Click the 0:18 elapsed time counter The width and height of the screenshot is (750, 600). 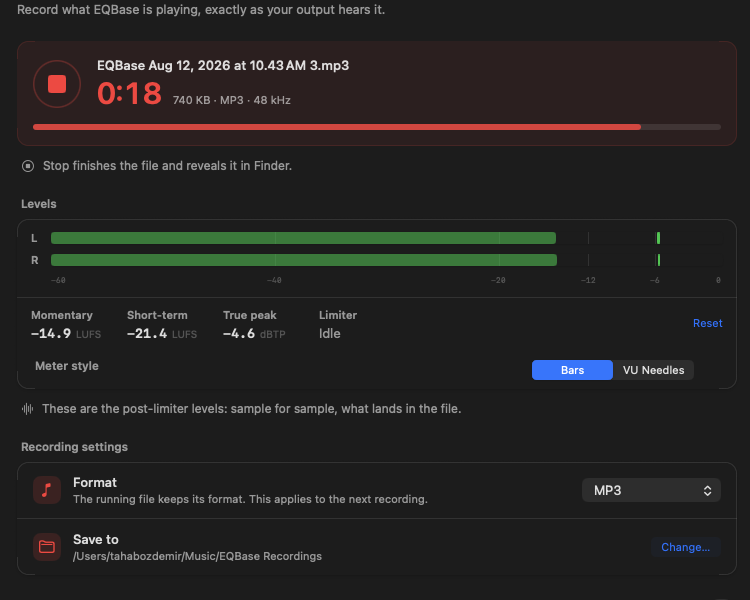[x=130, y=93]
